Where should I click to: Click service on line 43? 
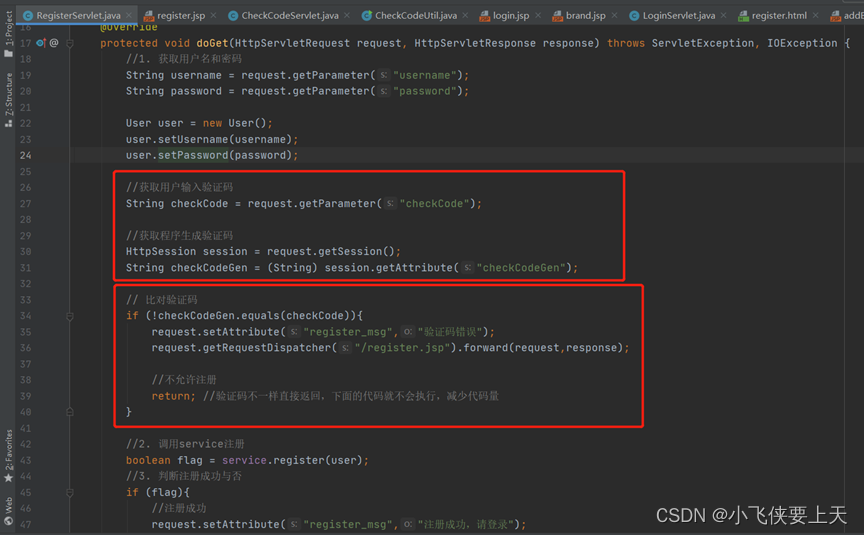click(244, 460)
